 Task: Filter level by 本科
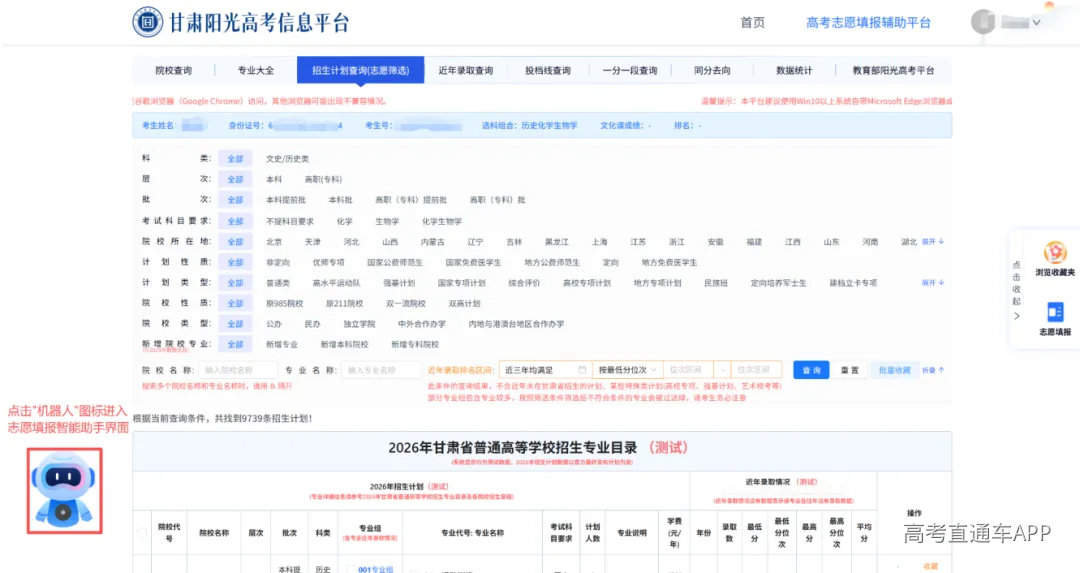tap(273, 179)
